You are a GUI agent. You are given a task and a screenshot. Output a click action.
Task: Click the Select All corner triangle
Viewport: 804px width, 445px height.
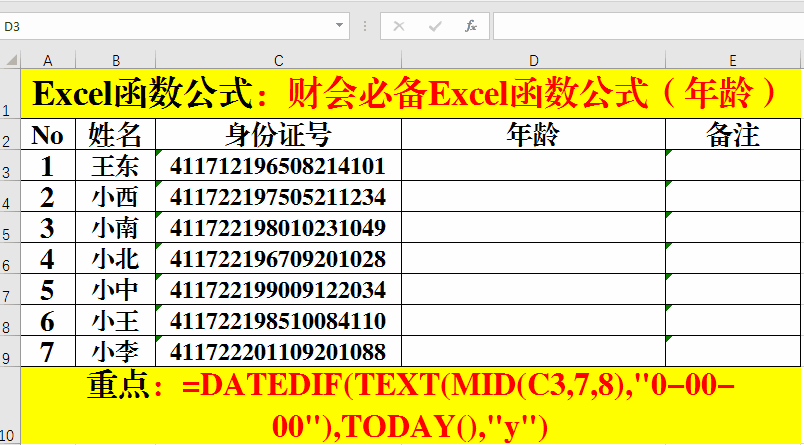tap(11, 60)
